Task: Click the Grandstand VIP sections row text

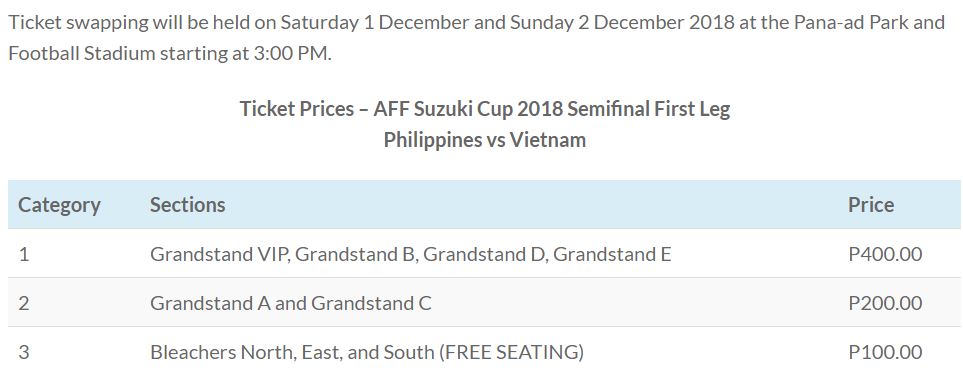Action: [410, 254]
